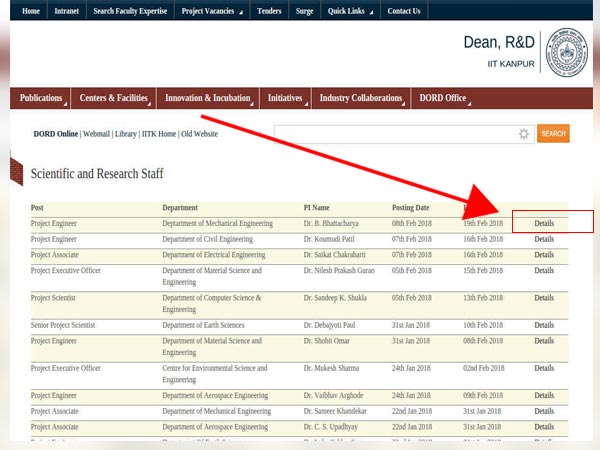Open the Old Website link

199,134
